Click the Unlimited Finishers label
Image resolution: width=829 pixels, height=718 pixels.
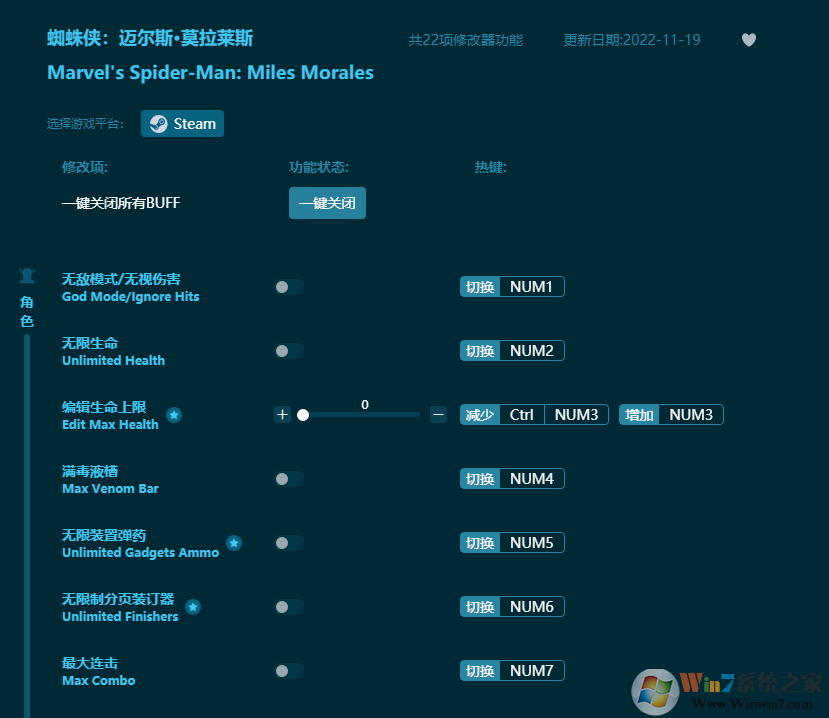120,616
